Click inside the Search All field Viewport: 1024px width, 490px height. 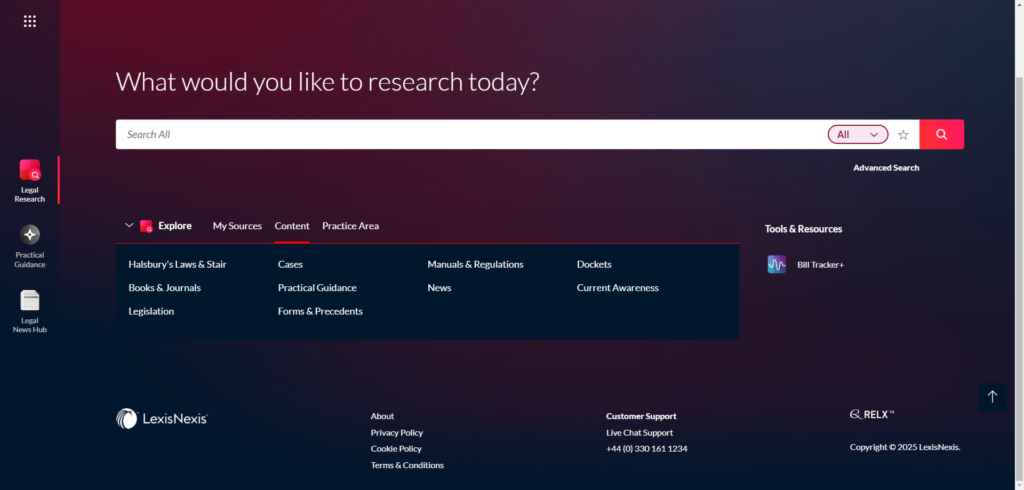[470, 134]
